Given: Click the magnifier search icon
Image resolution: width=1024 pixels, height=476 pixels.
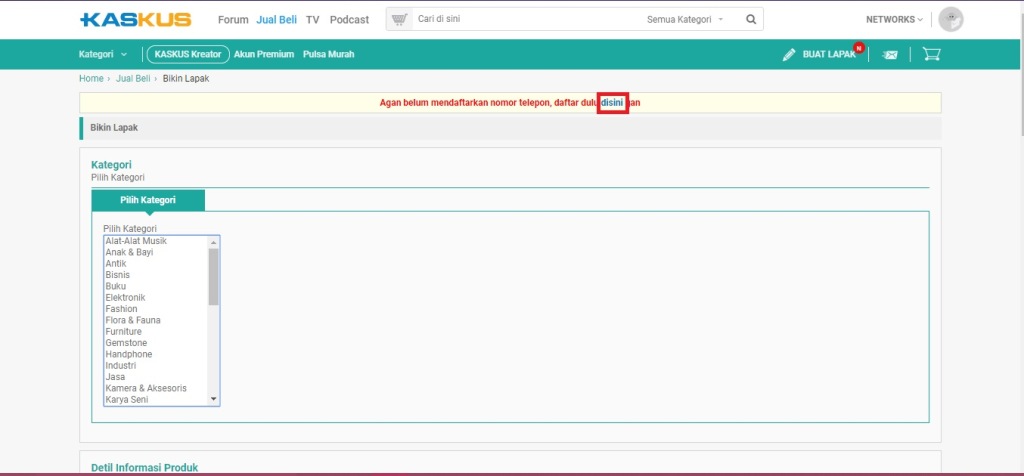Looking at the screenshot, I should (x=751, y=20).
